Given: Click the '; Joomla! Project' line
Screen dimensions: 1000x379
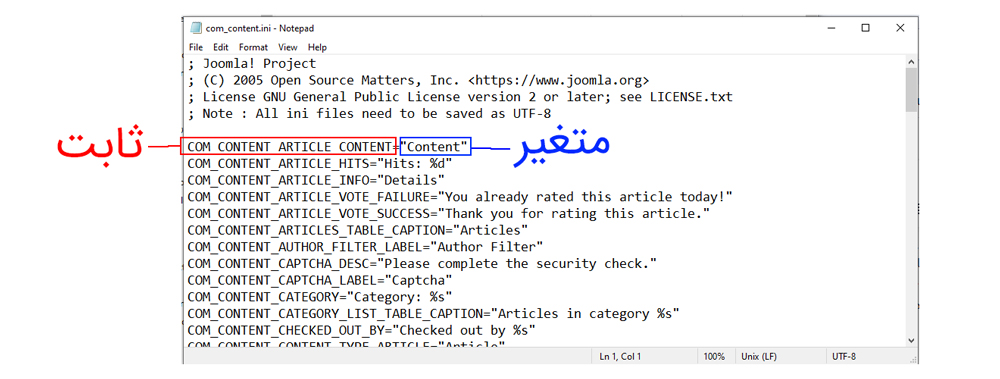Looking at the screenshot, I should tap(252, 64).
